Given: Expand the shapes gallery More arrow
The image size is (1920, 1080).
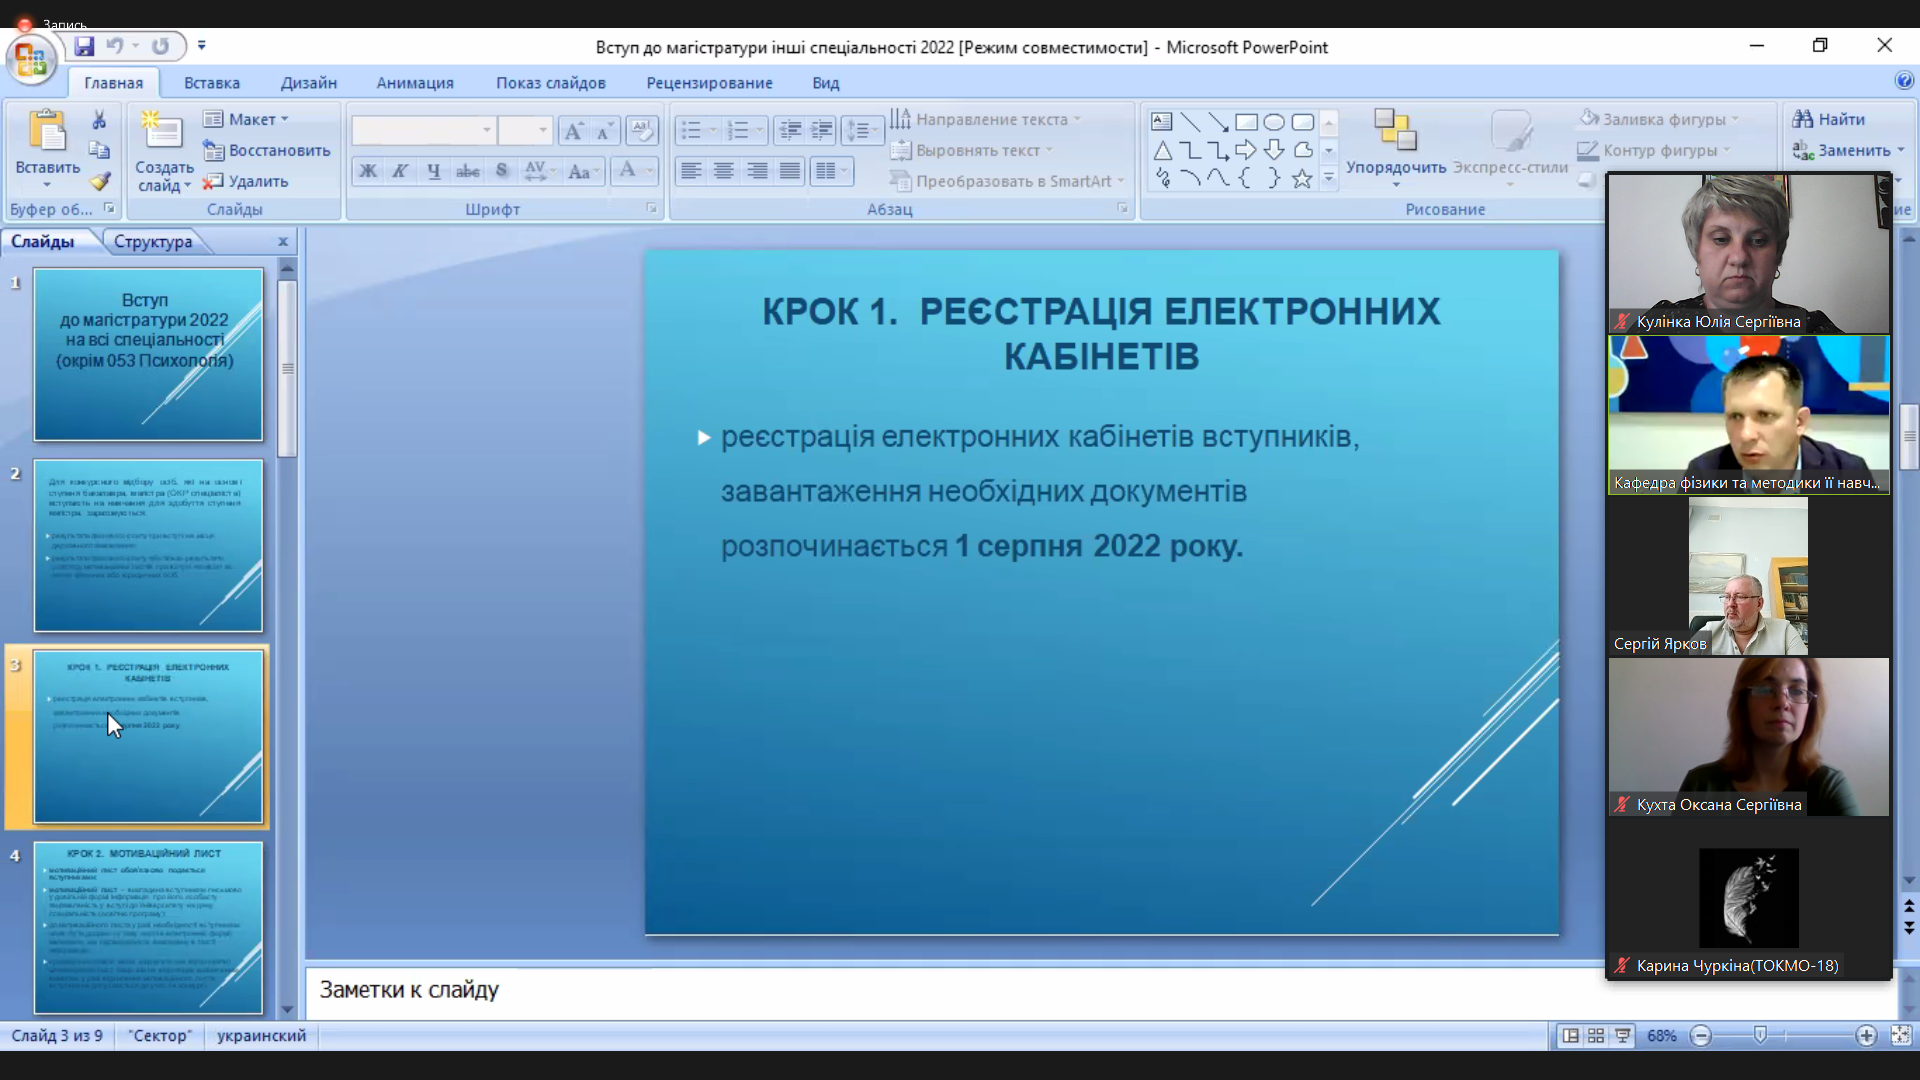Looking at the screenshot, I should coord(1329,179).
